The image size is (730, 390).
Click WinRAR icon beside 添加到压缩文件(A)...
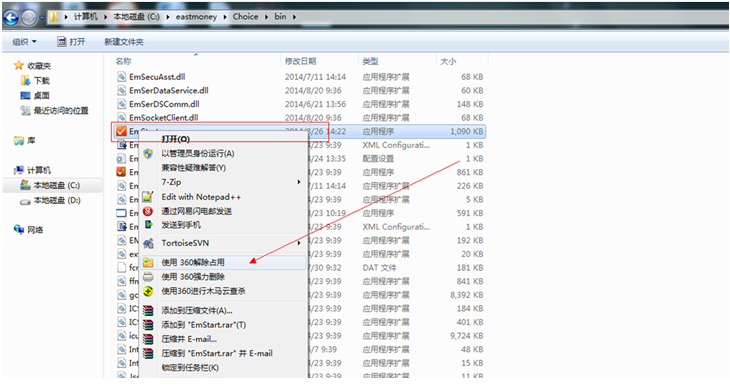[x=148, y=310]
